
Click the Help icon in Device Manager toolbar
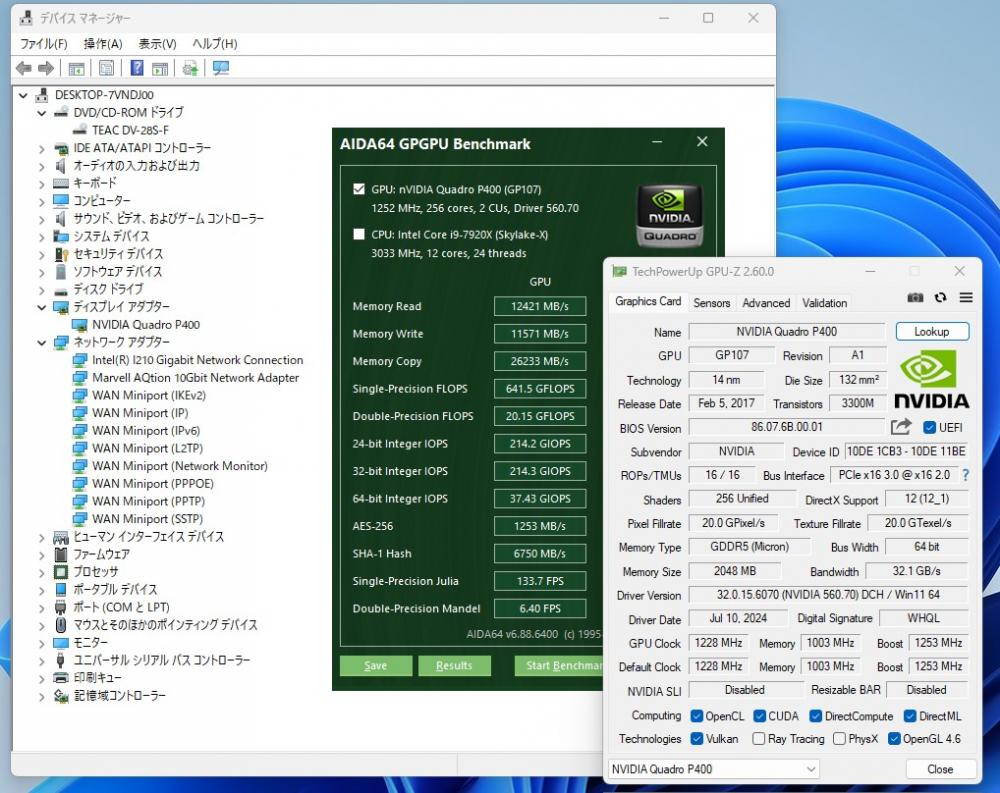coord(136,68)
